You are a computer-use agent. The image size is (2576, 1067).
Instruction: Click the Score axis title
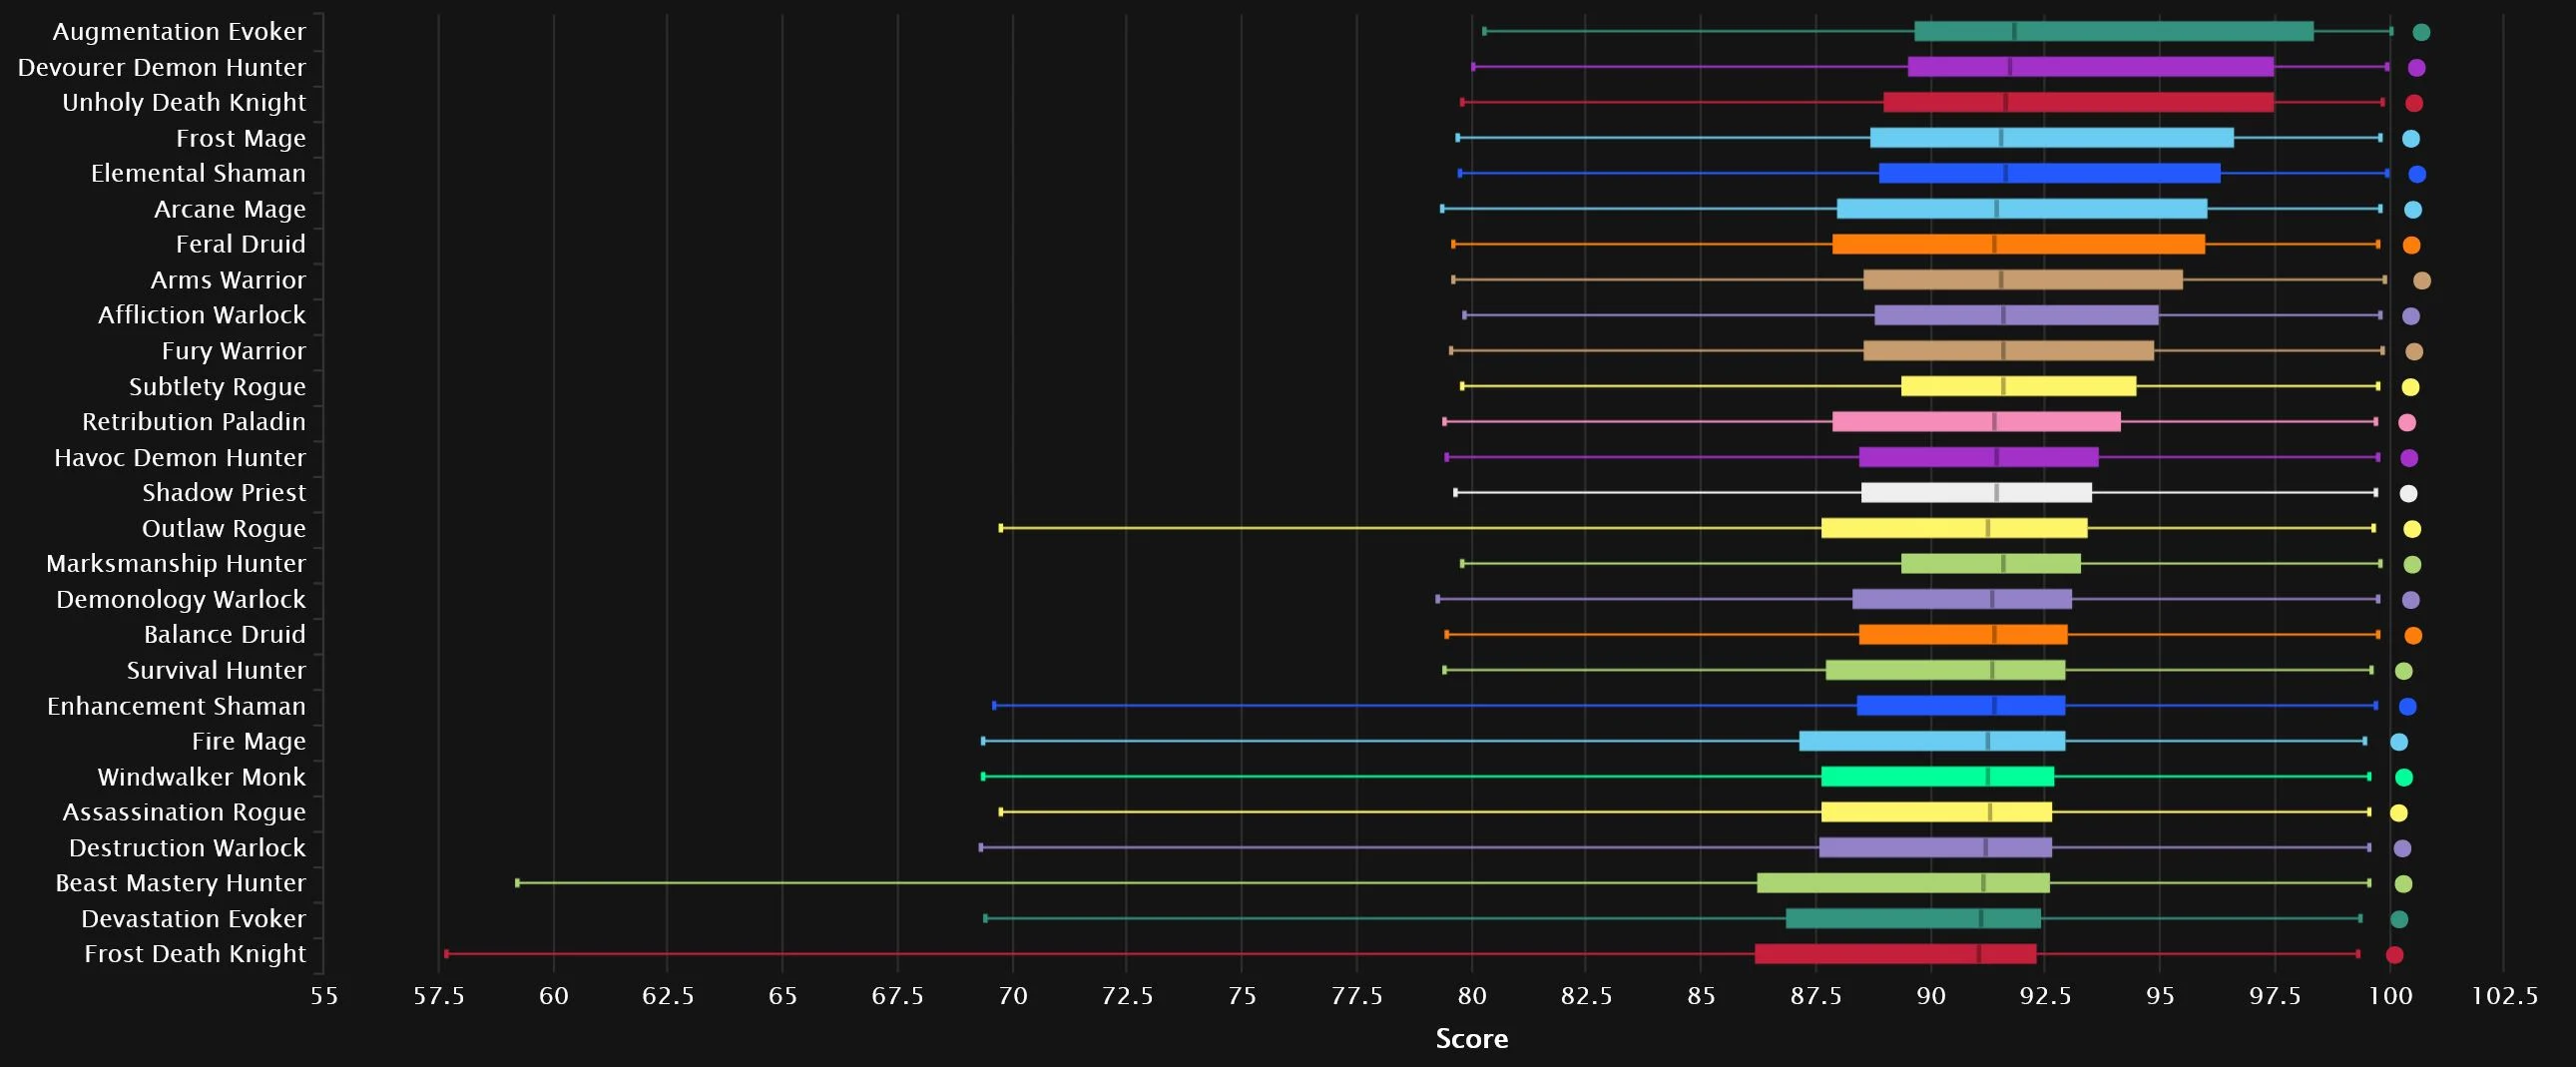pos(1471,1039)
